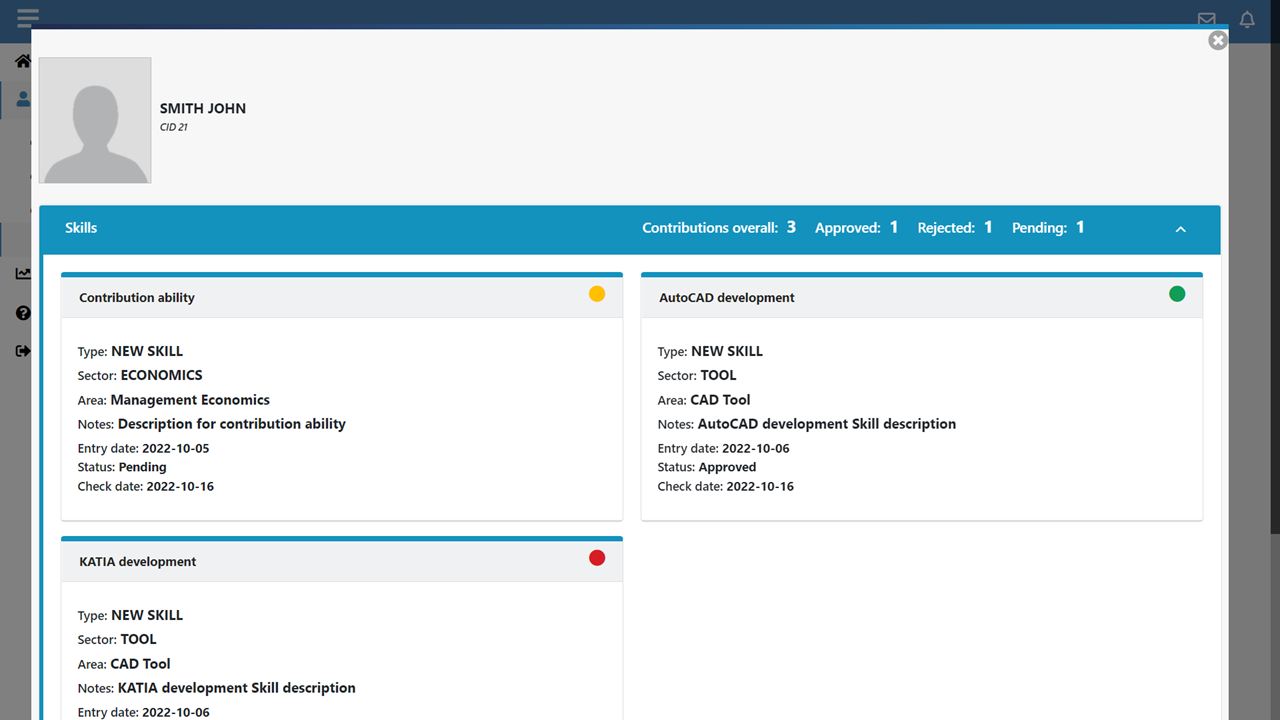Image resolution: width=1280 pixels, height=720 pixels.
Task: Open the hamburger navigation menu
Action: [28, 17]
